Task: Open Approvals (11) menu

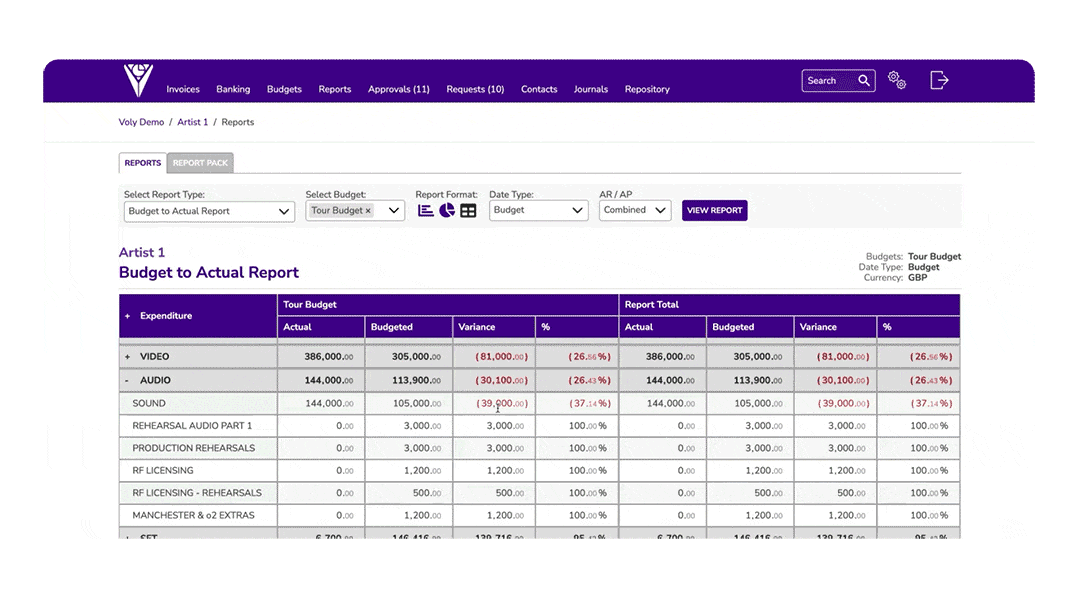Action: 399,90
